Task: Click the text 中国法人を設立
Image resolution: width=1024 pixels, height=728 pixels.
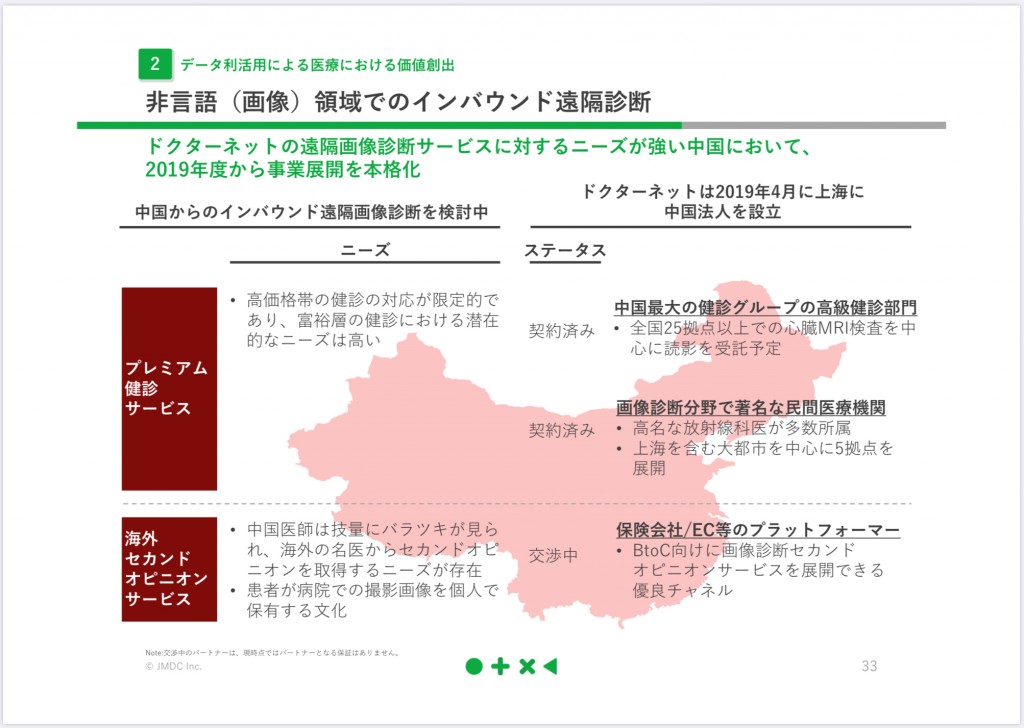Action: coord(722,212)
